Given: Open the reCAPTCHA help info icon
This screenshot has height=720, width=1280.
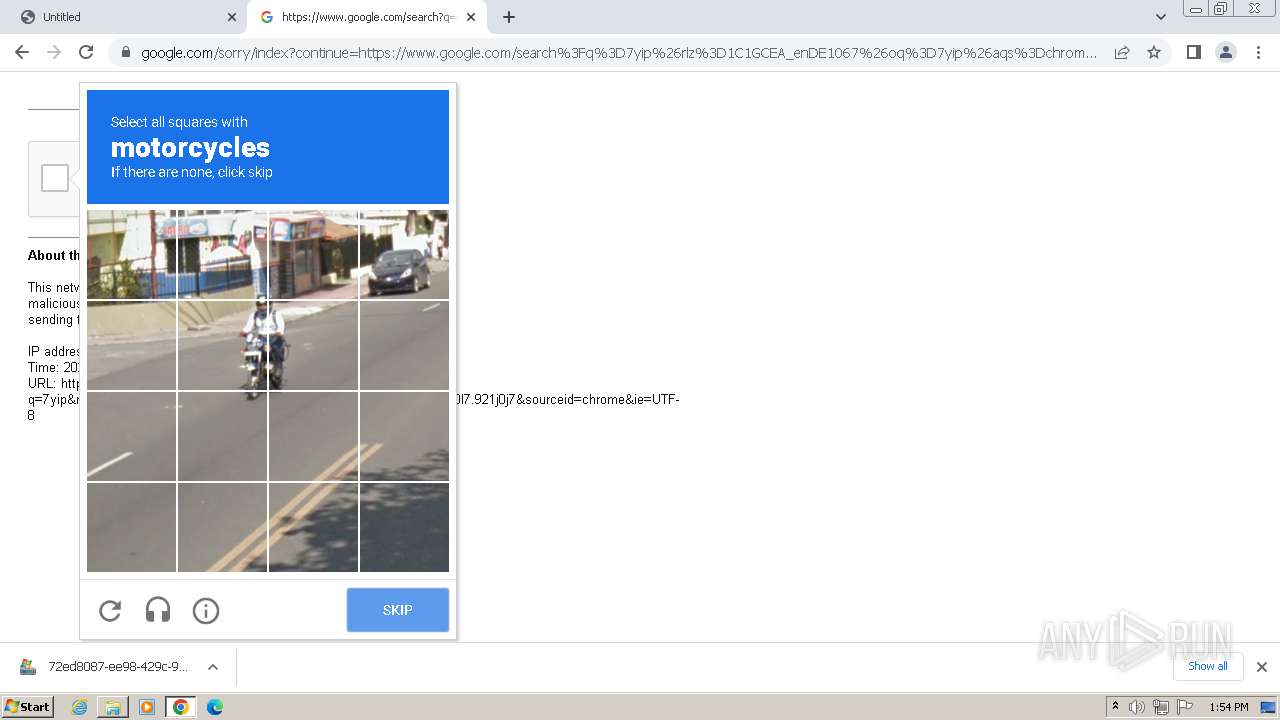Looking at the screenshot, I should (x=206, y=610).
